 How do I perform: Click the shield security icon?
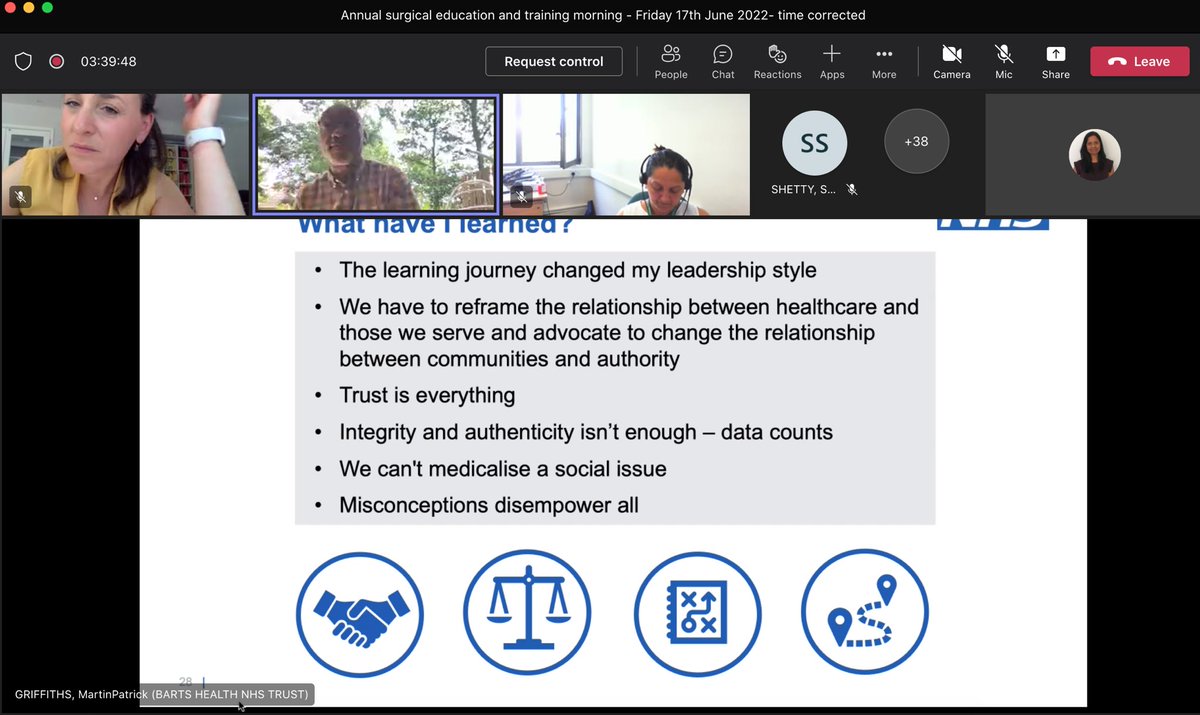(23, 61)
